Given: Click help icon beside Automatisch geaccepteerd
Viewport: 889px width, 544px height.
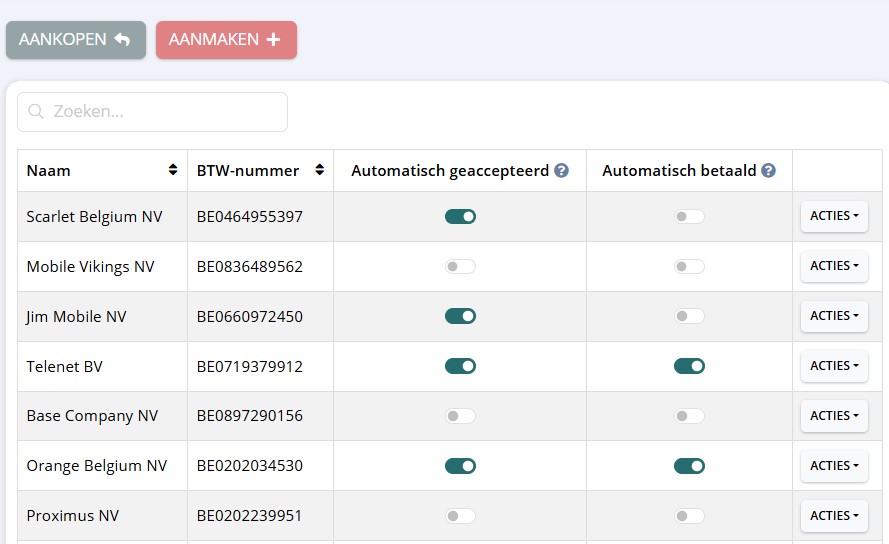Looking at the screenshot, I should tap(562, 171).
